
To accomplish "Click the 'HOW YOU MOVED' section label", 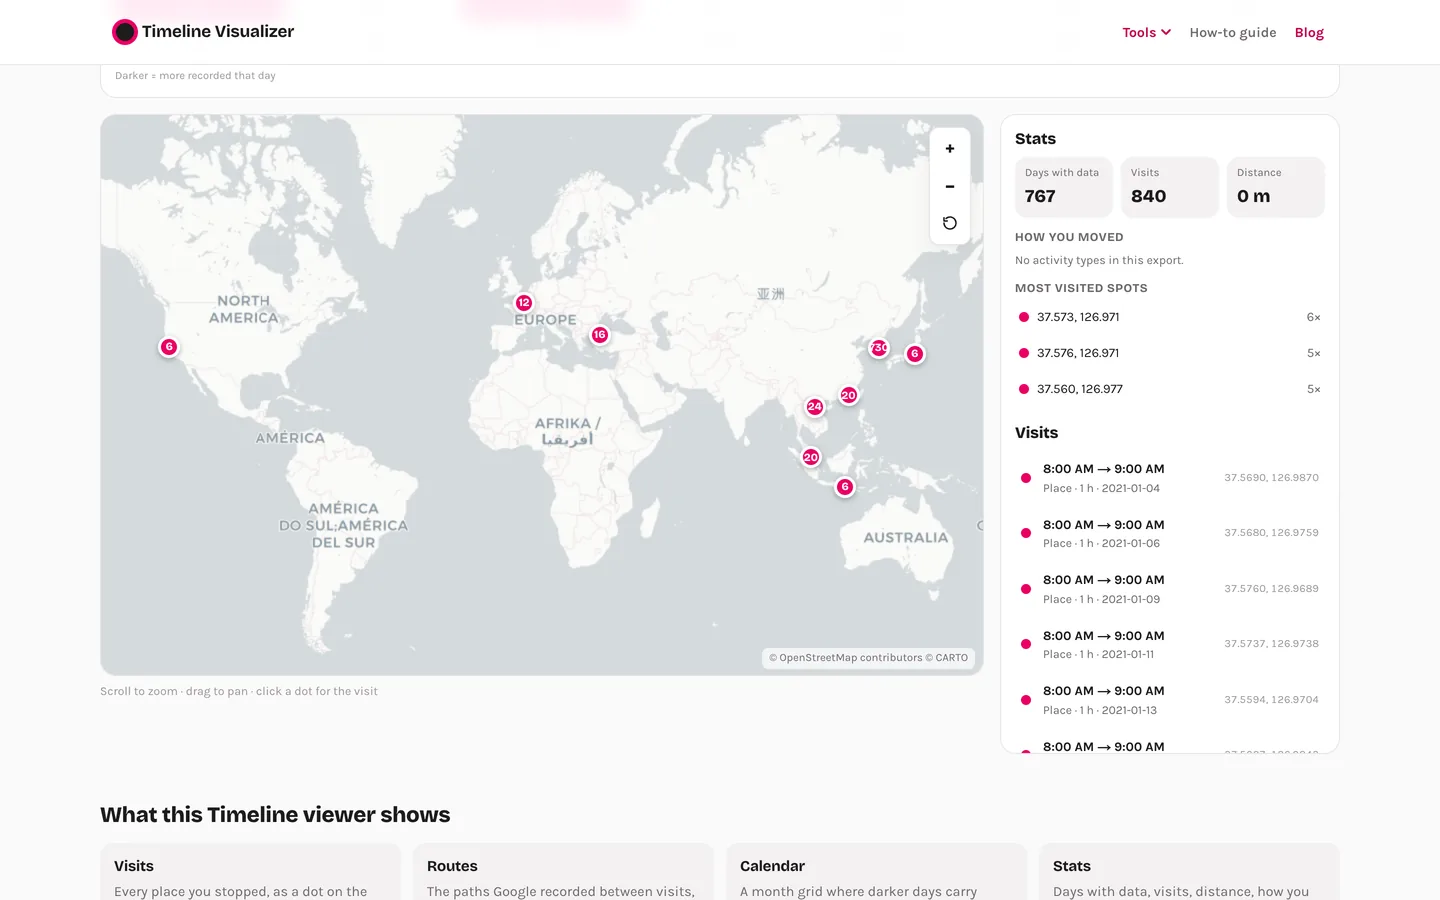I will 1069,237.
